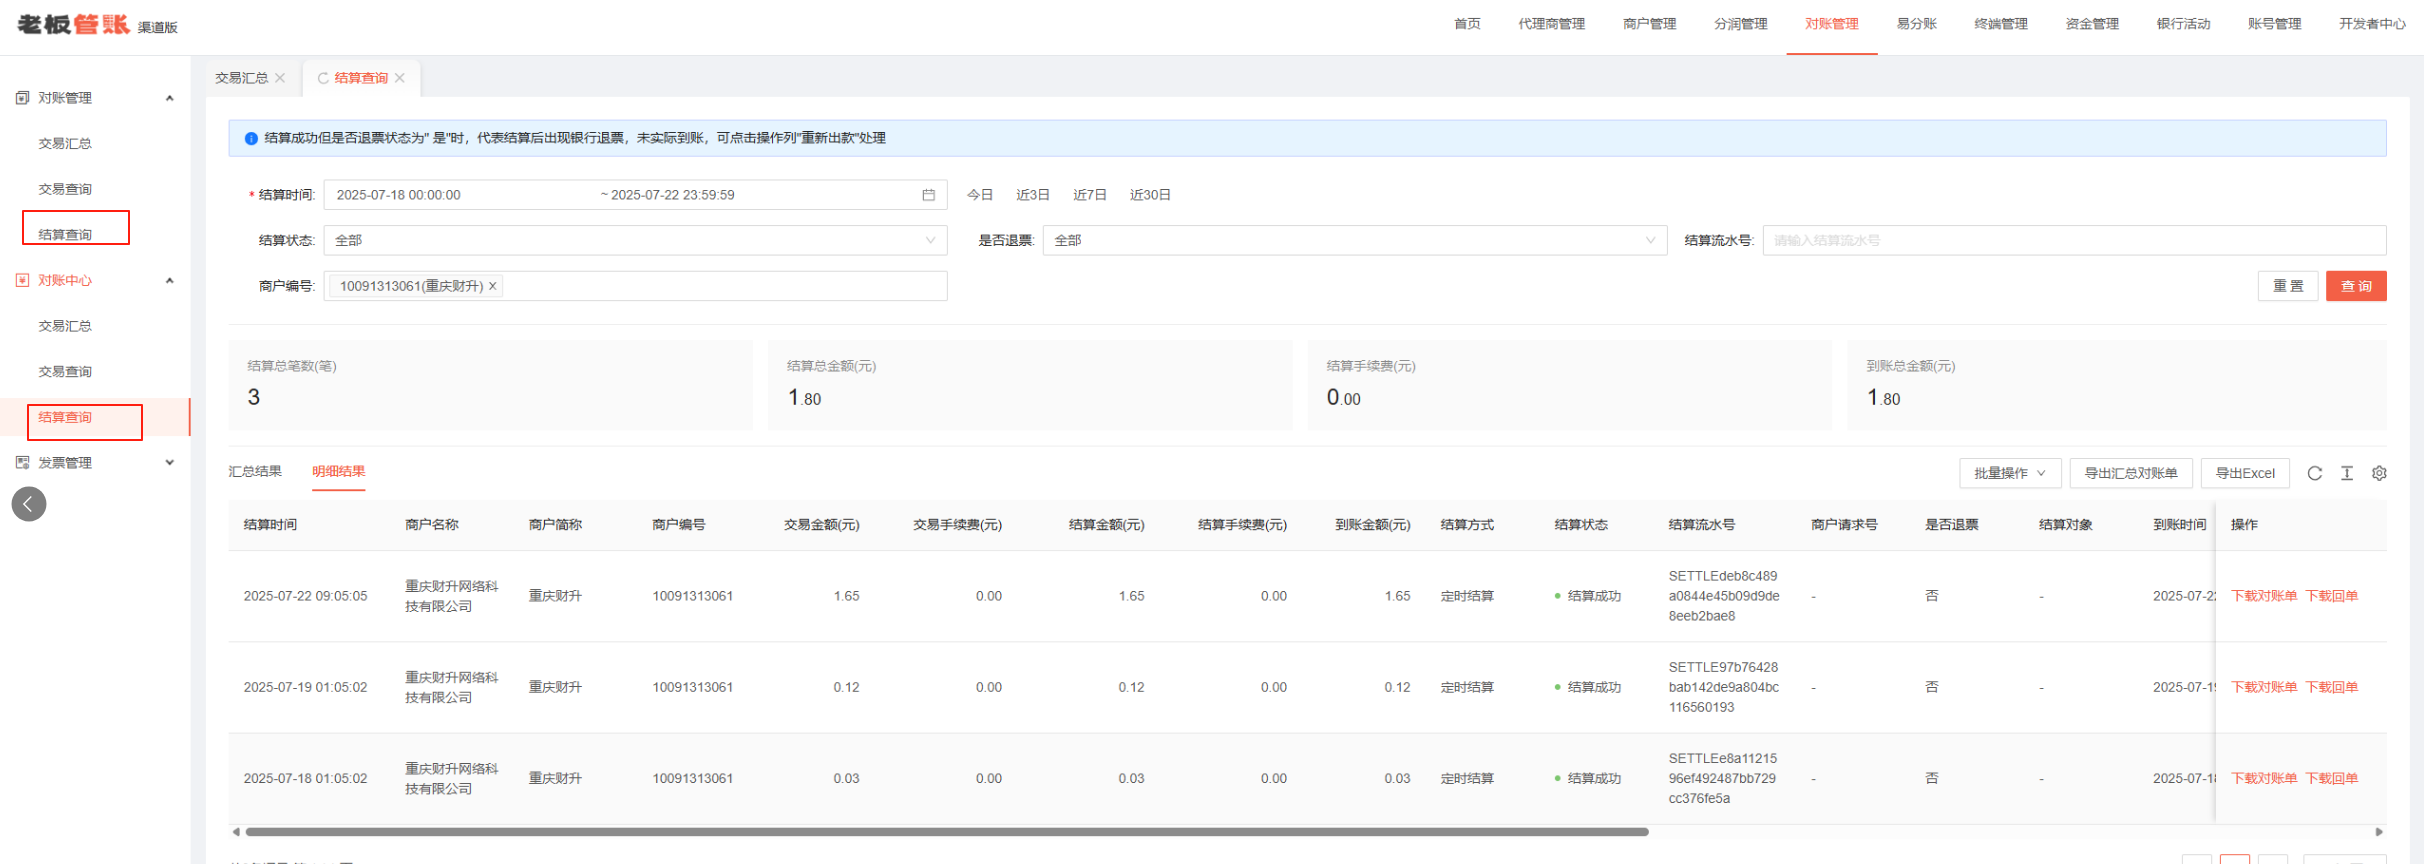The height and width of the screenshot is (864, 2424).
Task: Click the 结算流水号 input field
Action: coord(2074,240)
